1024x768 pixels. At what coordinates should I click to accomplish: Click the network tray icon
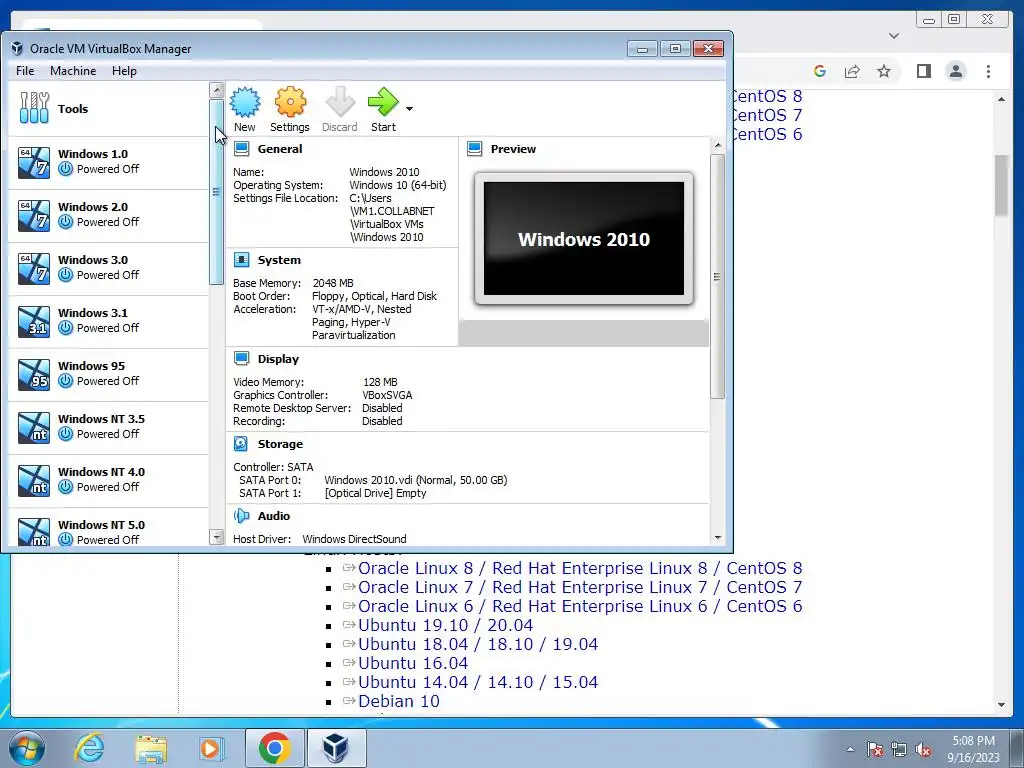[x=899, y=750]
